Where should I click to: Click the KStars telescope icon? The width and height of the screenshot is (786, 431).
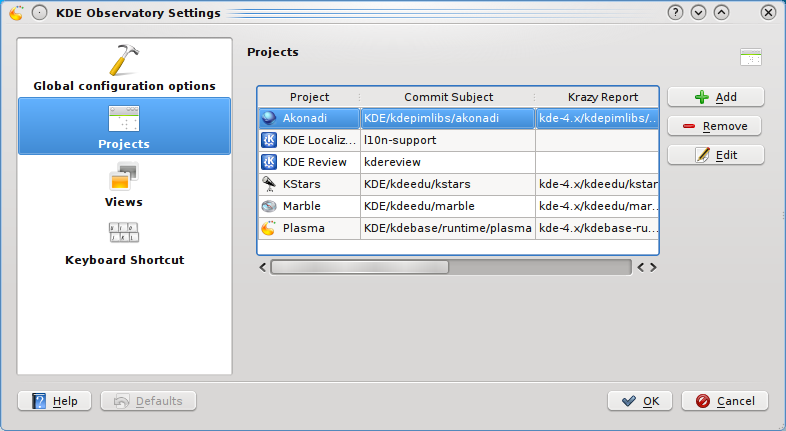tap(269, 184)
